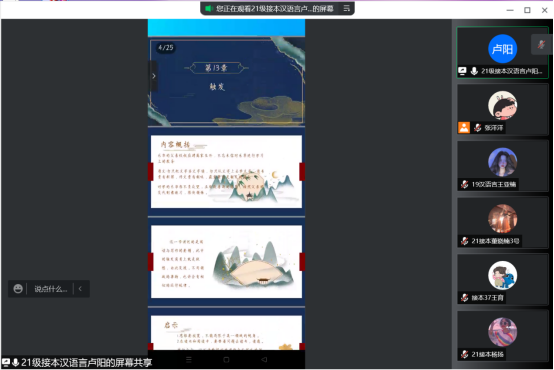
Task: Select the 21接本杨扬 participant tile
Action: pyautogui.click(x=502, y=336)
